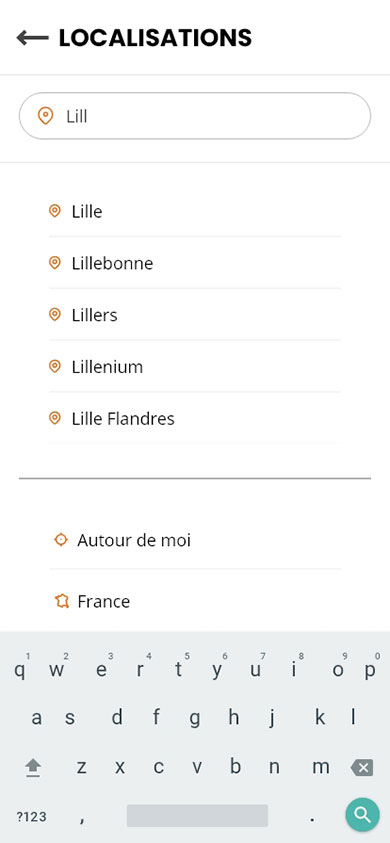This screenshot has height=843, width=390.
Task: Tap the comma key on keyboard
Action: [x=82, y=817]
